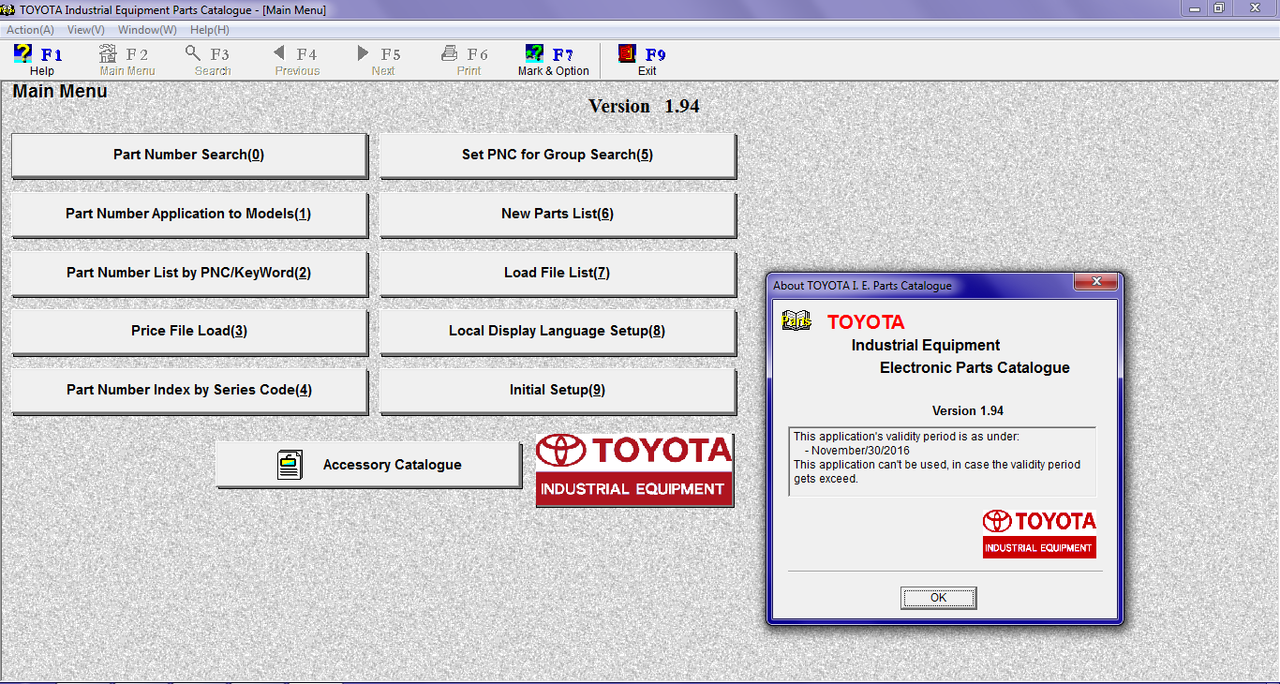The width and height of the screenshot is (1280, 684).
Task: Close the About TOYOTA I. E. dialog
Action: click(x=1095, y=283)
